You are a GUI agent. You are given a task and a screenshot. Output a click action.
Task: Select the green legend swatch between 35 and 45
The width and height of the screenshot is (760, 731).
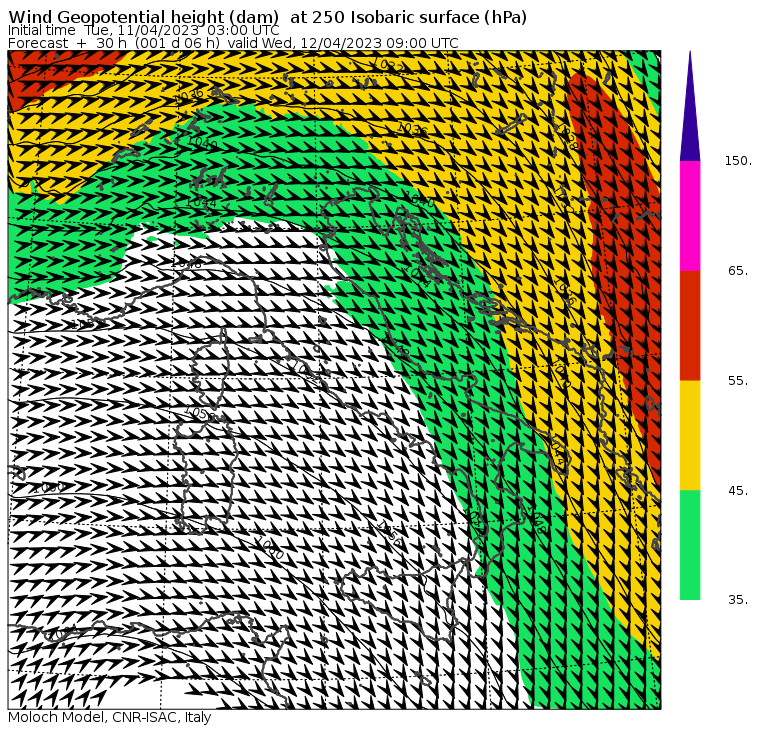click(x=690, y=545)
